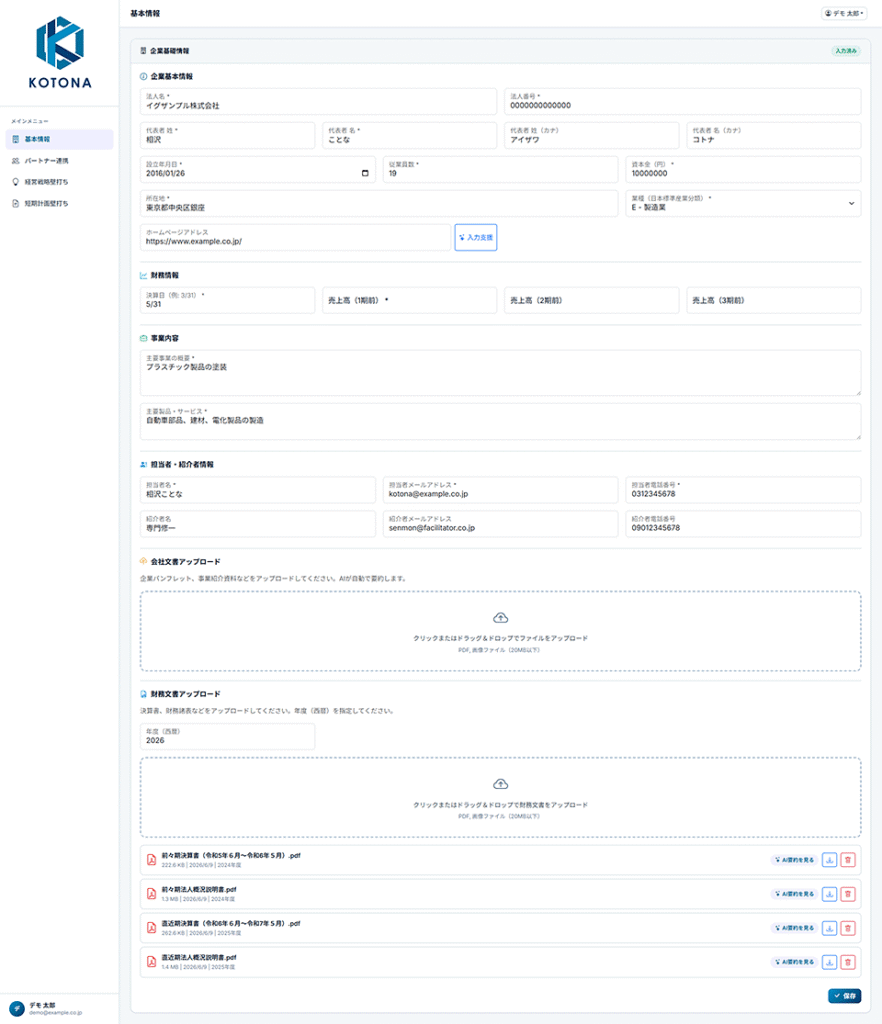View AI summary for 前々期決算書

(794, 860)
